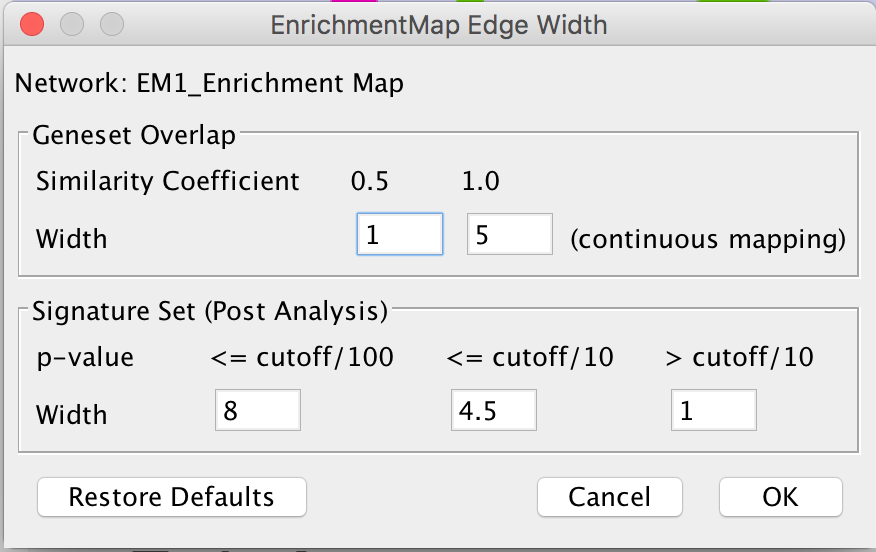The width and height of the screenshot is (876, 552).
Task: Focus the width field under > cutoff/10
Action: pos(713,411)
